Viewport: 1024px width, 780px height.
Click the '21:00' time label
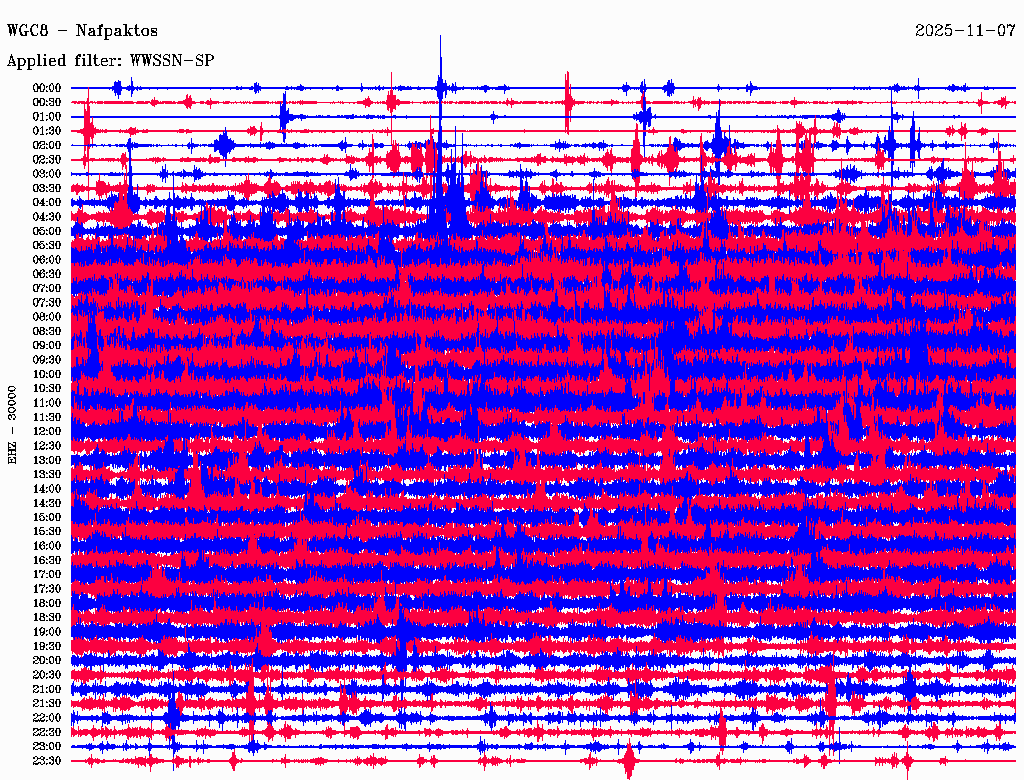click(47, 689)
